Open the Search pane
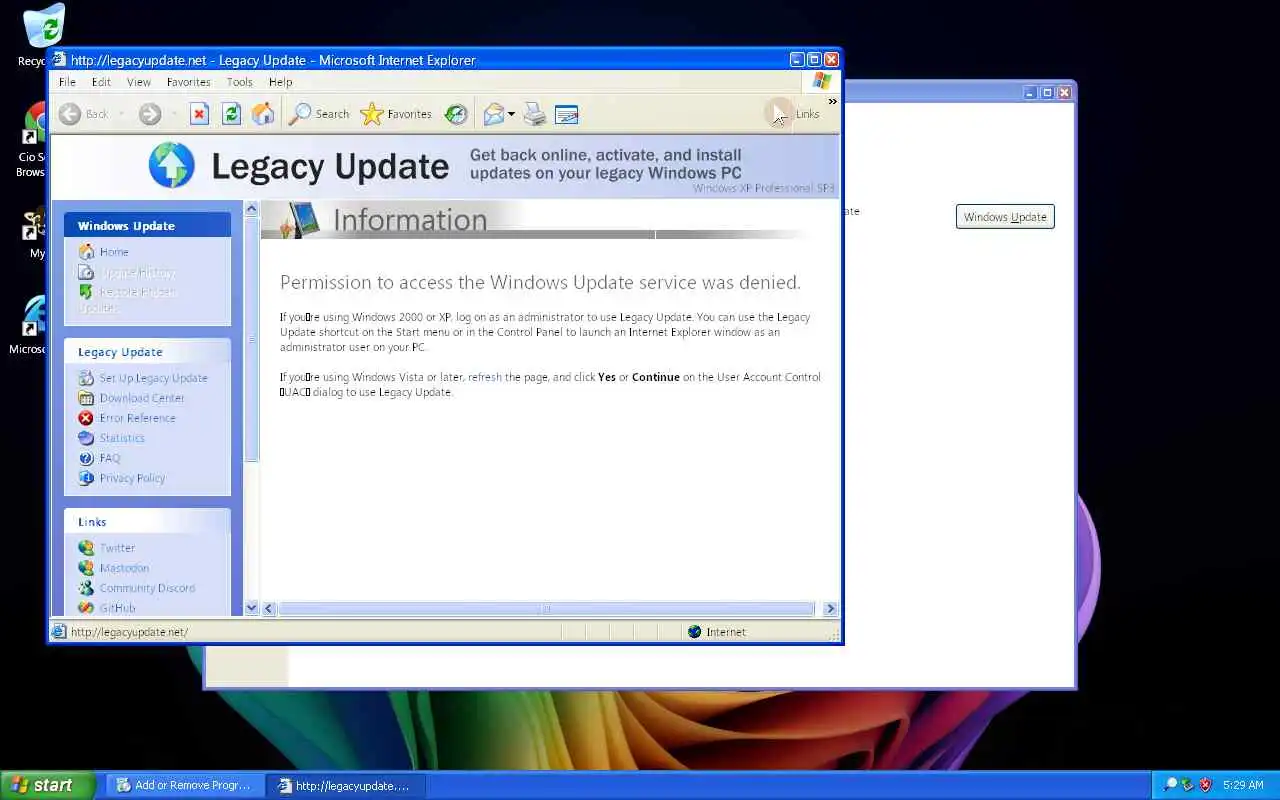The image size is (1280, 800). pos(319,114)
